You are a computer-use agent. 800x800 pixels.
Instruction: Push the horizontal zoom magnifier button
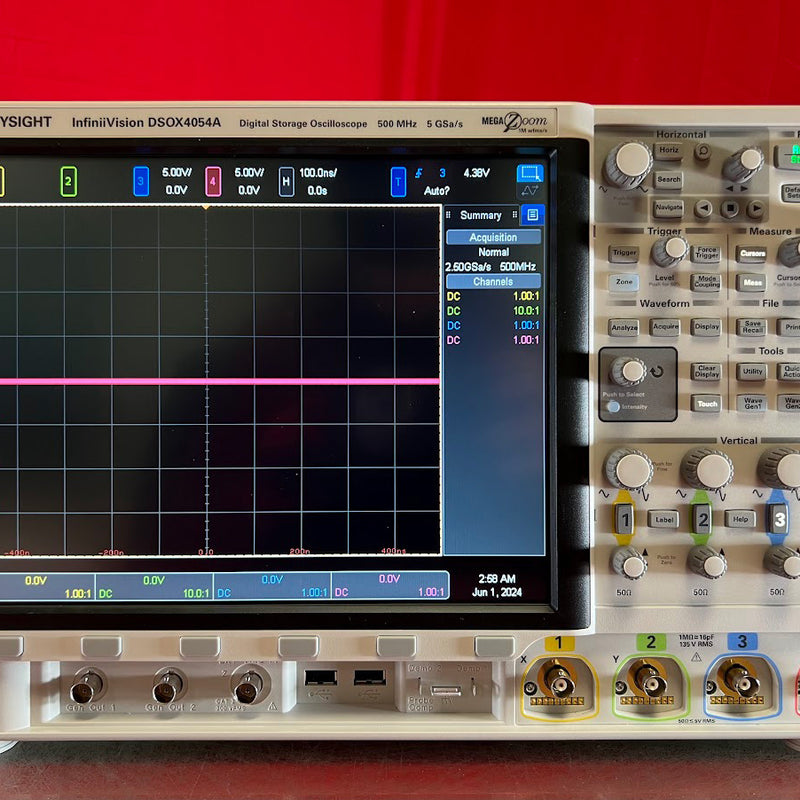coord(703,152)
